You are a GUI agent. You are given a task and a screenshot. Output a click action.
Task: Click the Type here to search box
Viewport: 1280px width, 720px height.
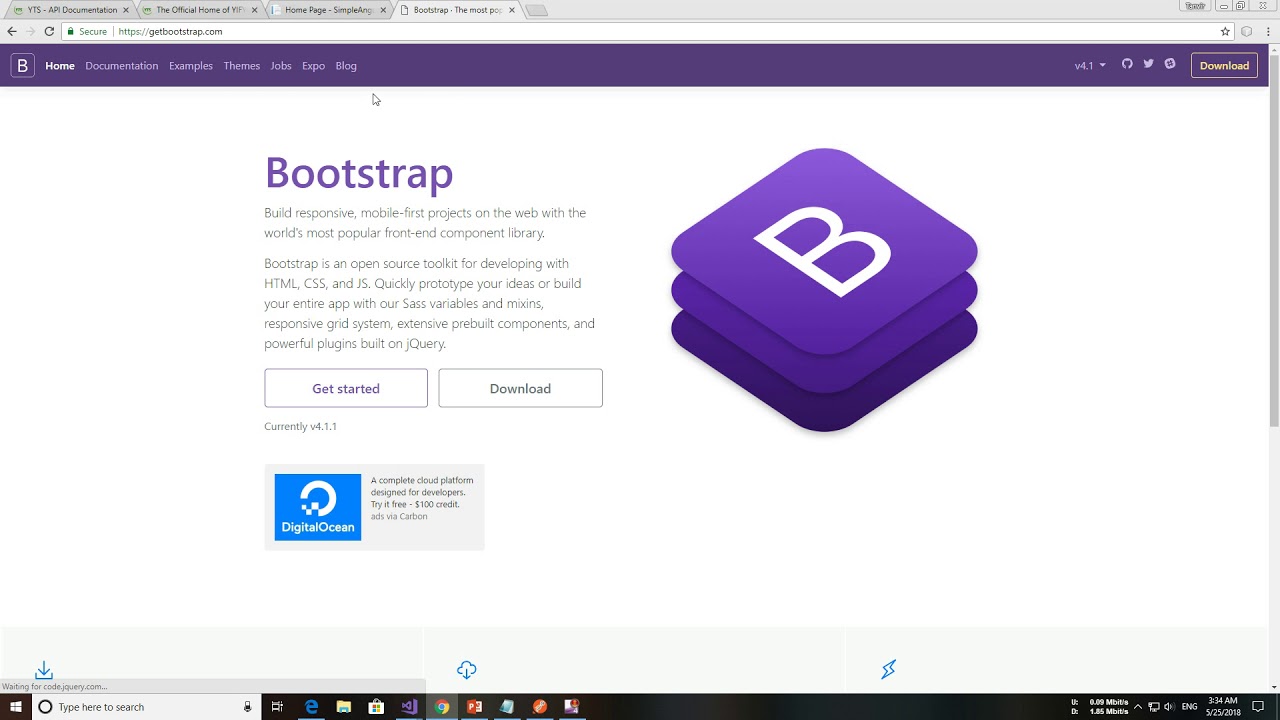tap(144, 707)
